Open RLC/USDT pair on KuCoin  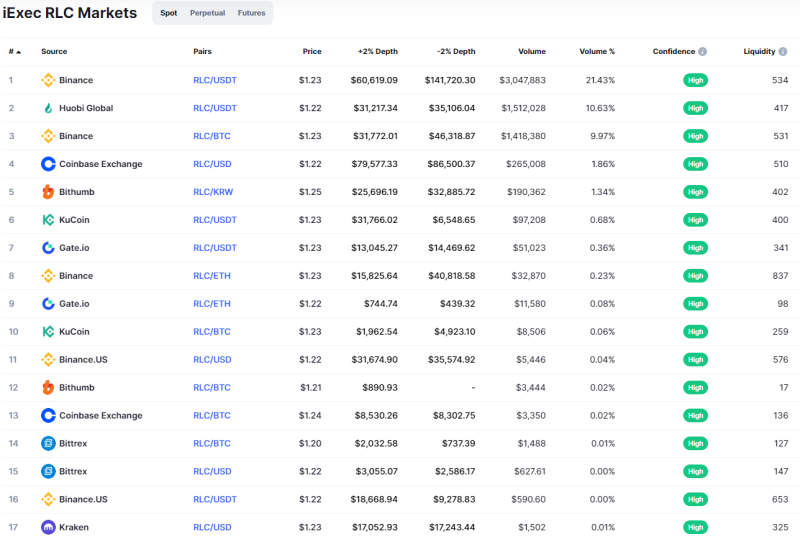pyautogui.click(x=215, y=220)
